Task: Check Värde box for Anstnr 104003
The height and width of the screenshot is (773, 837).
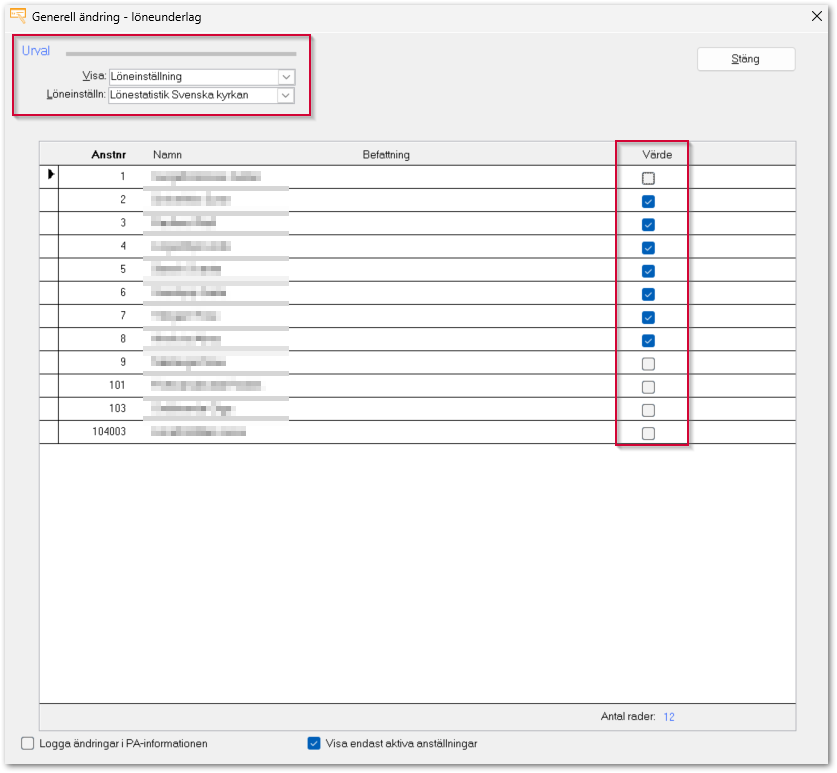Action: pyautogui.click(x=648, y=433)
